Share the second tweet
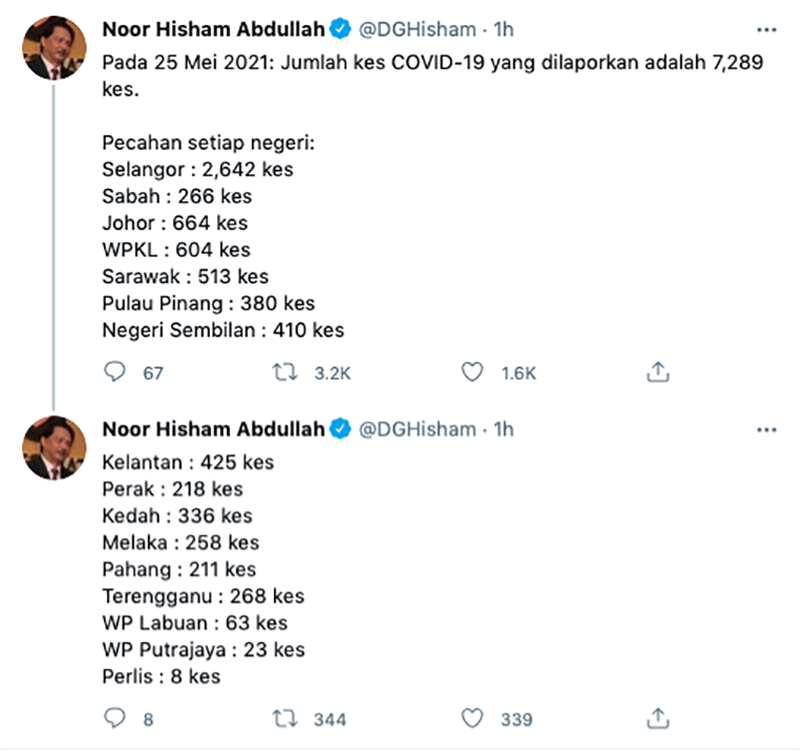The image size is (800, 751). [x=658, y=718]
